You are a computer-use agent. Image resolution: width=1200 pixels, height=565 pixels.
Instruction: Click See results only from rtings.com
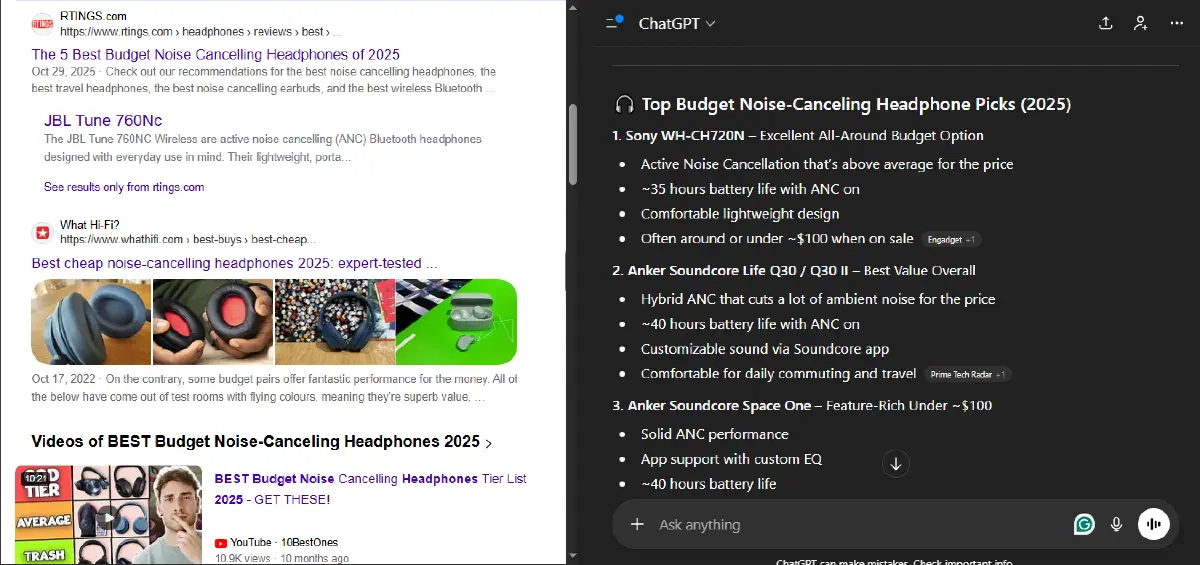point(124,187)
